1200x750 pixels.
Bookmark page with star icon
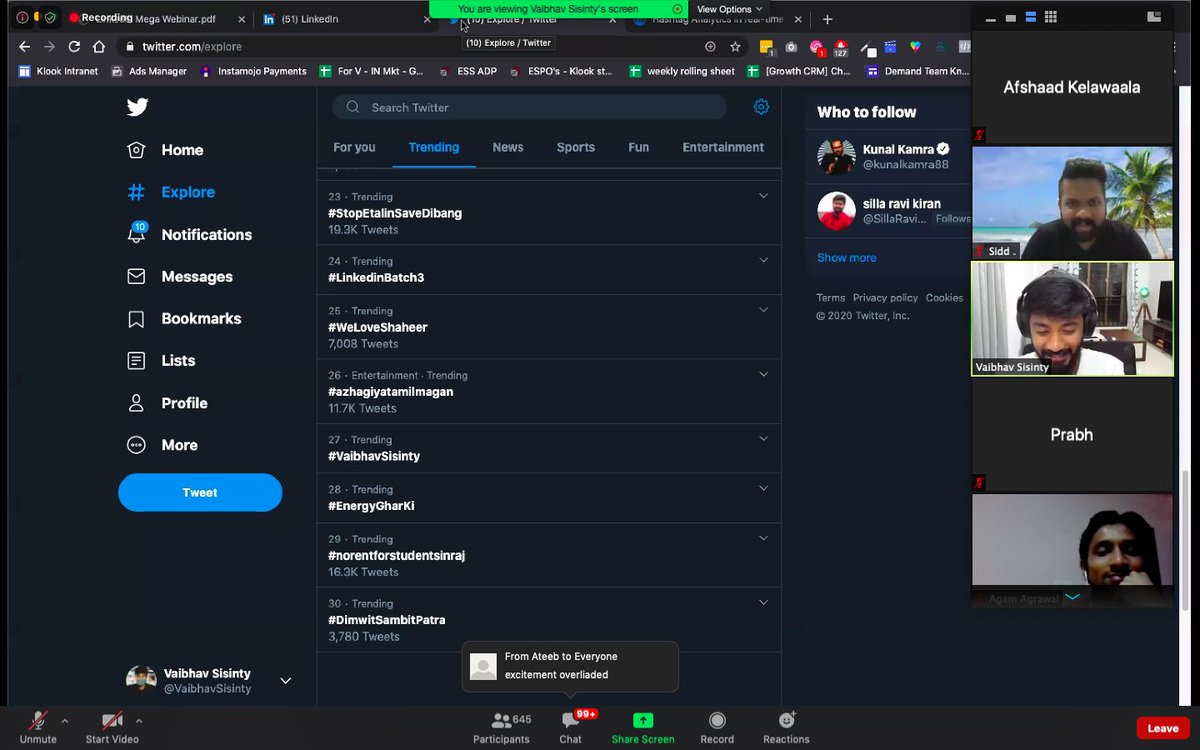(x=735, y=46)
